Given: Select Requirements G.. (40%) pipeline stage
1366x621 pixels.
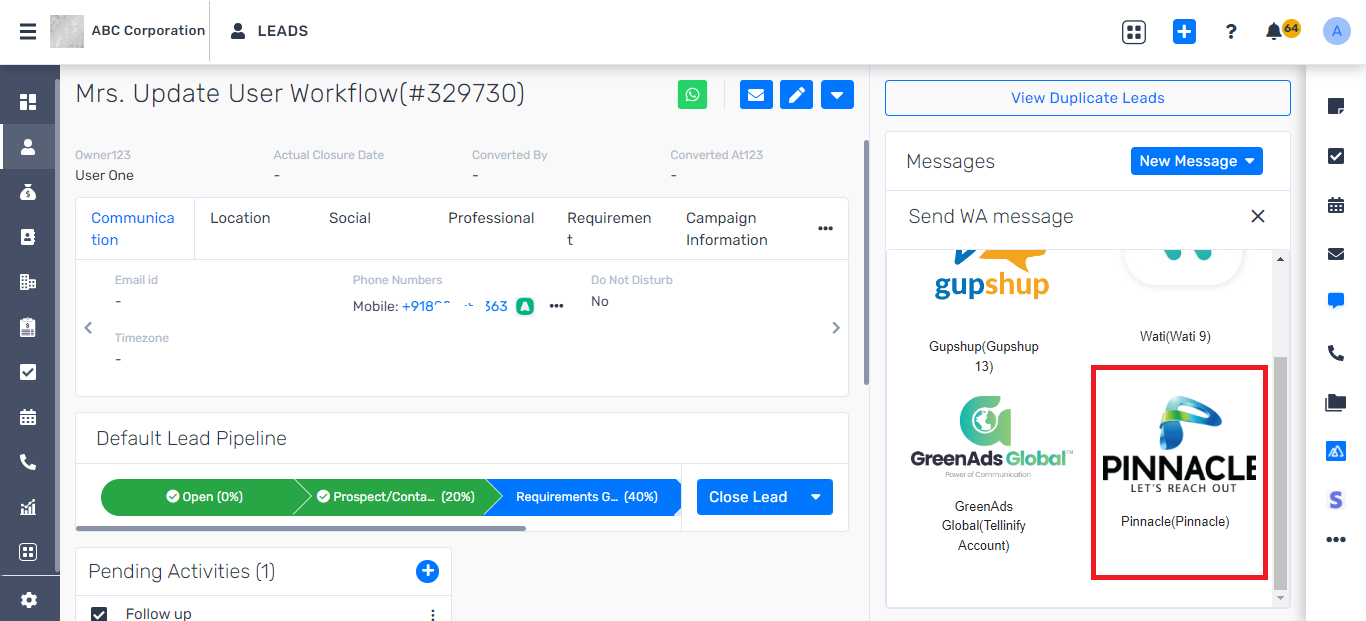Looking at the screenshot, I should [x=586, y=497].
